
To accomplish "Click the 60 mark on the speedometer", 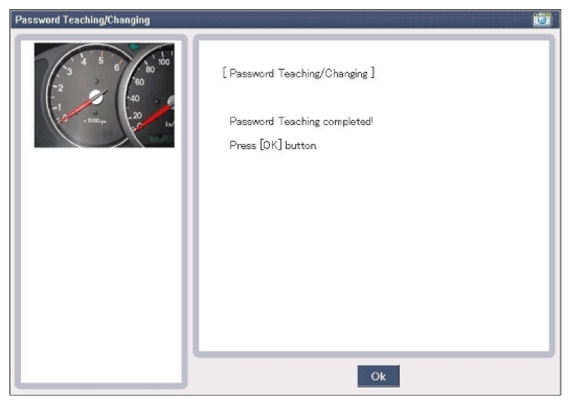I will coord(139,82).
